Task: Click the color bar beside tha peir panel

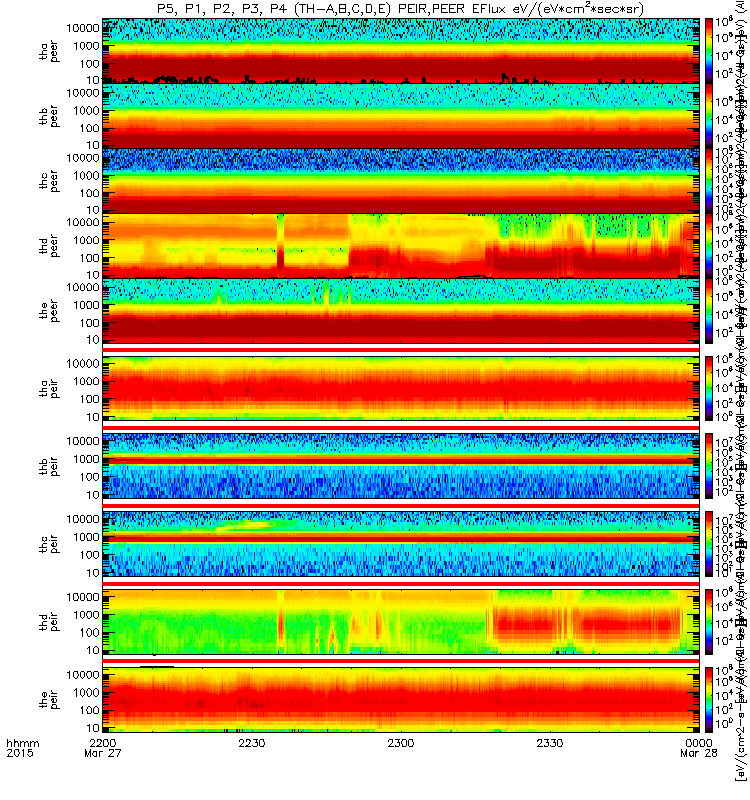Action: click(709, 388)
